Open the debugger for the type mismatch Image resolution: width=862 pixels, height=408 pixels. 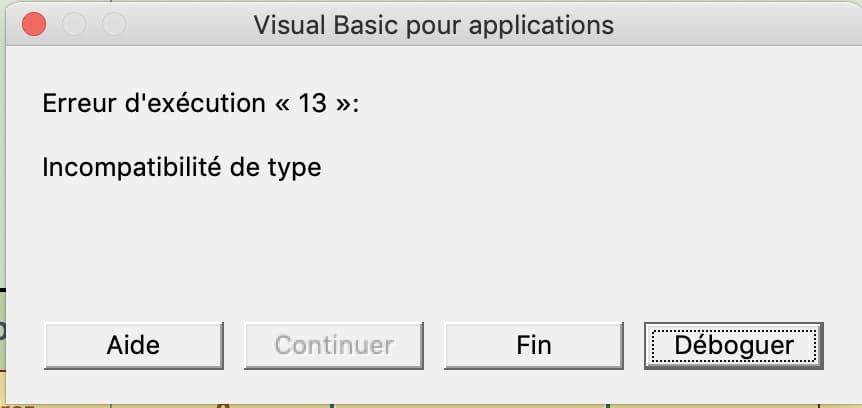[734, 345]
